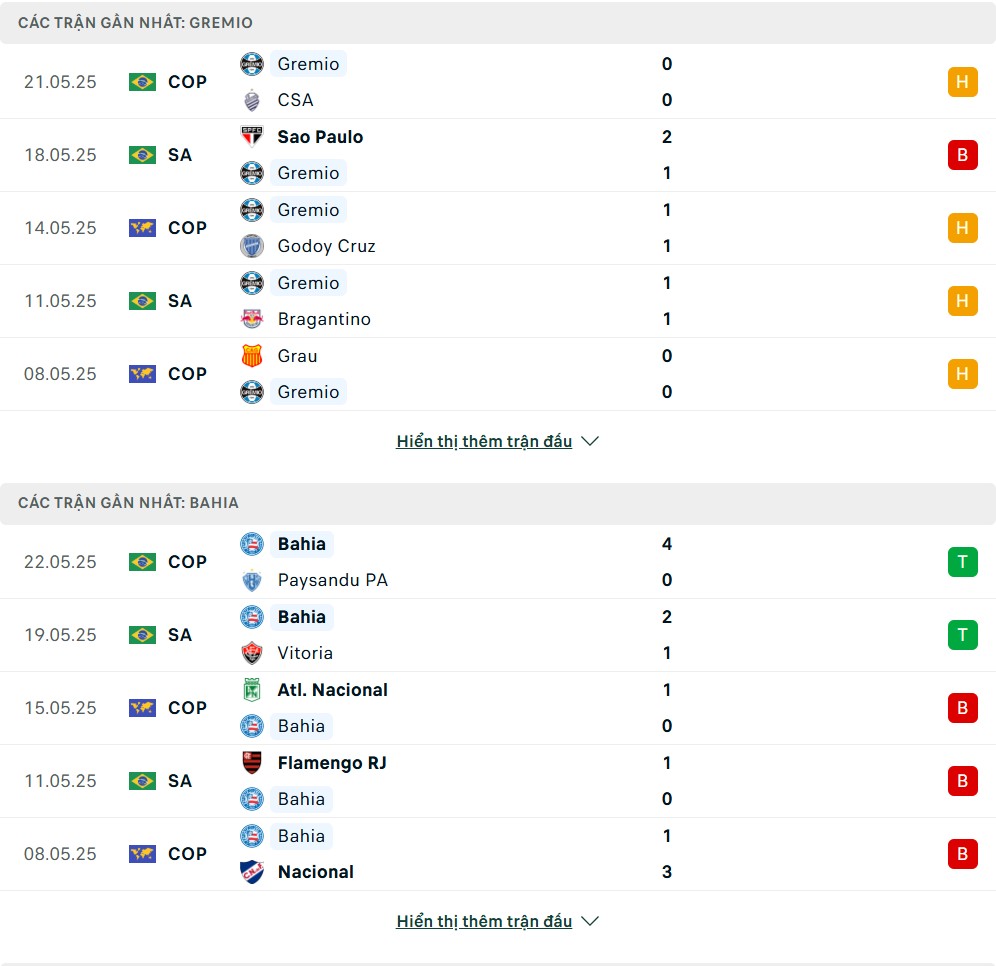Click the red B badge for Sao Paulo match

click(962, 155)
